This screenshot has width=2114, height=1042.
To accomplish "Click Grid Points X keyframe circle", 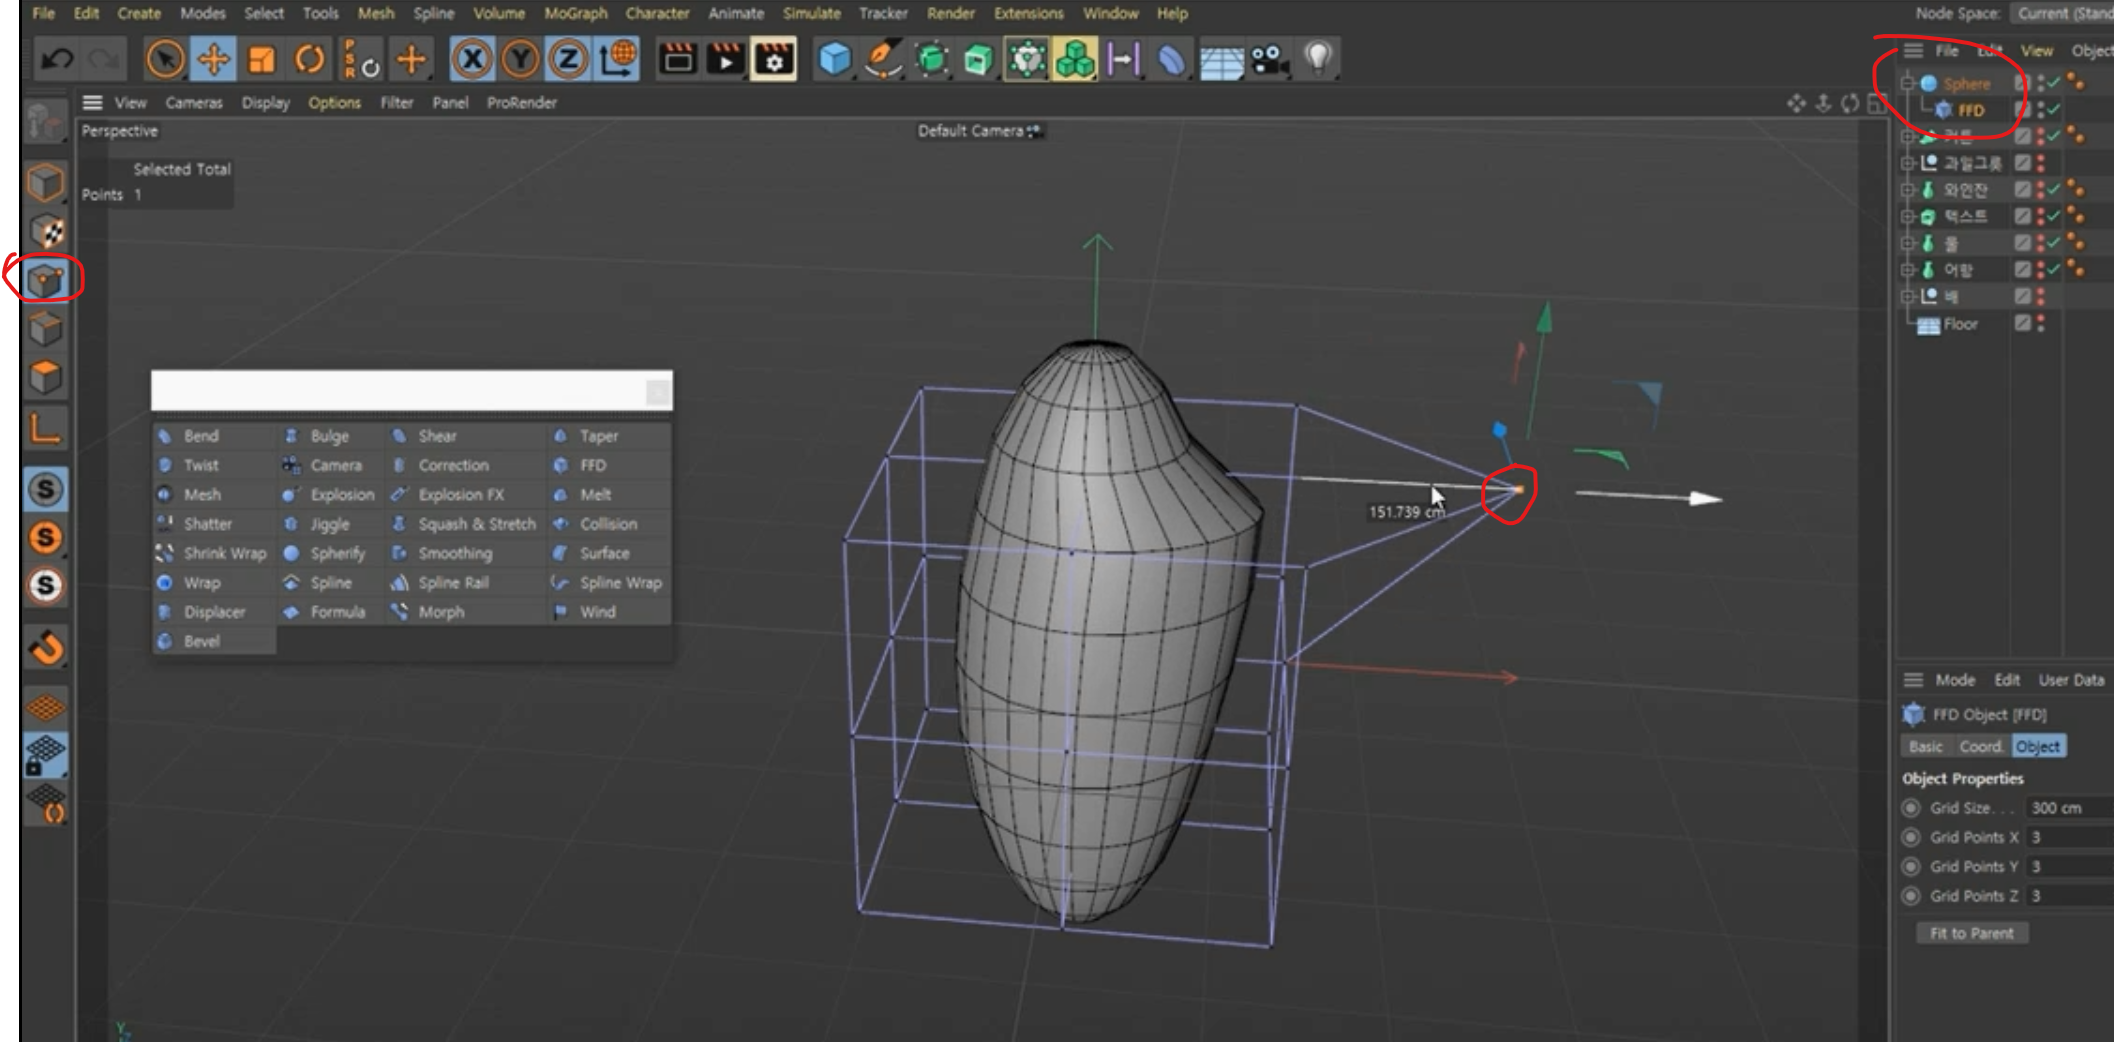I will (1911, 837).
